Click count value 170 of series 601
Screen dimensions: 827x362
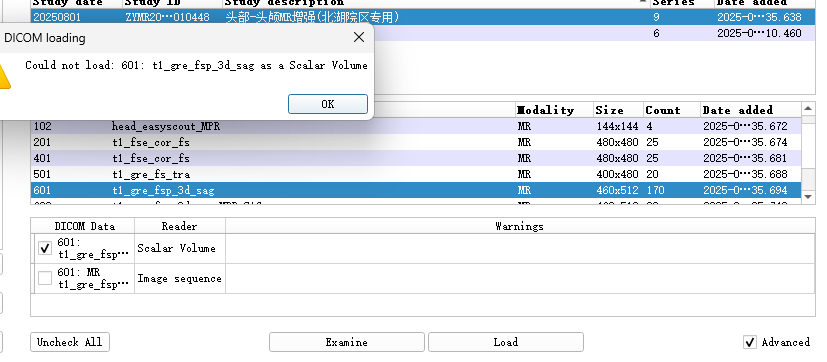click(655, 190)
